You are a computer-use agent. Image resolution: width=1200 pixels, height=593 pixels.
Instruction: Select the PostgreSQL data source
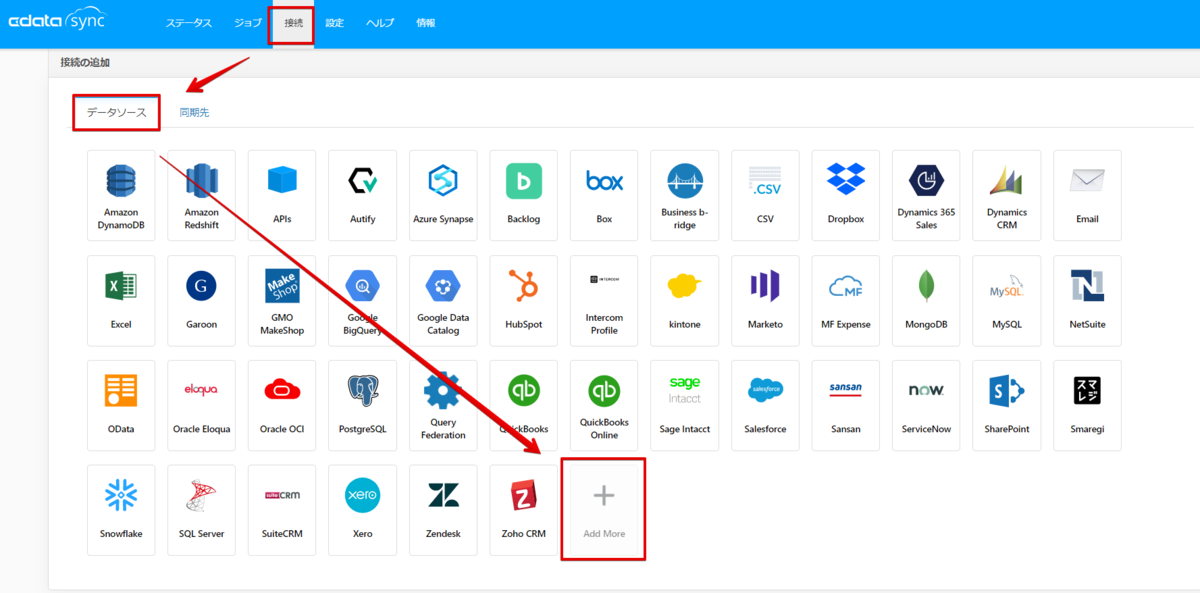click(362, 405)
